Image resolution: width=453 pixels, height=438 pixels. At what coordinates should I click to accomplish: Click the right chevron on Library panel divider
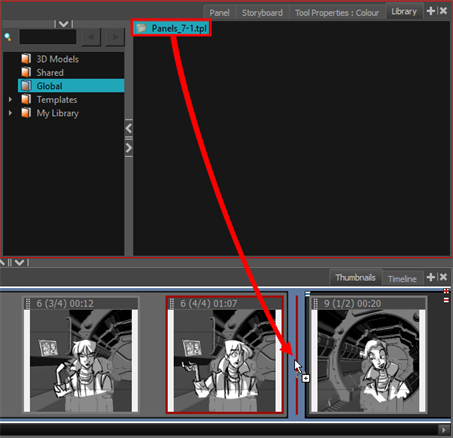click(129, 148)
